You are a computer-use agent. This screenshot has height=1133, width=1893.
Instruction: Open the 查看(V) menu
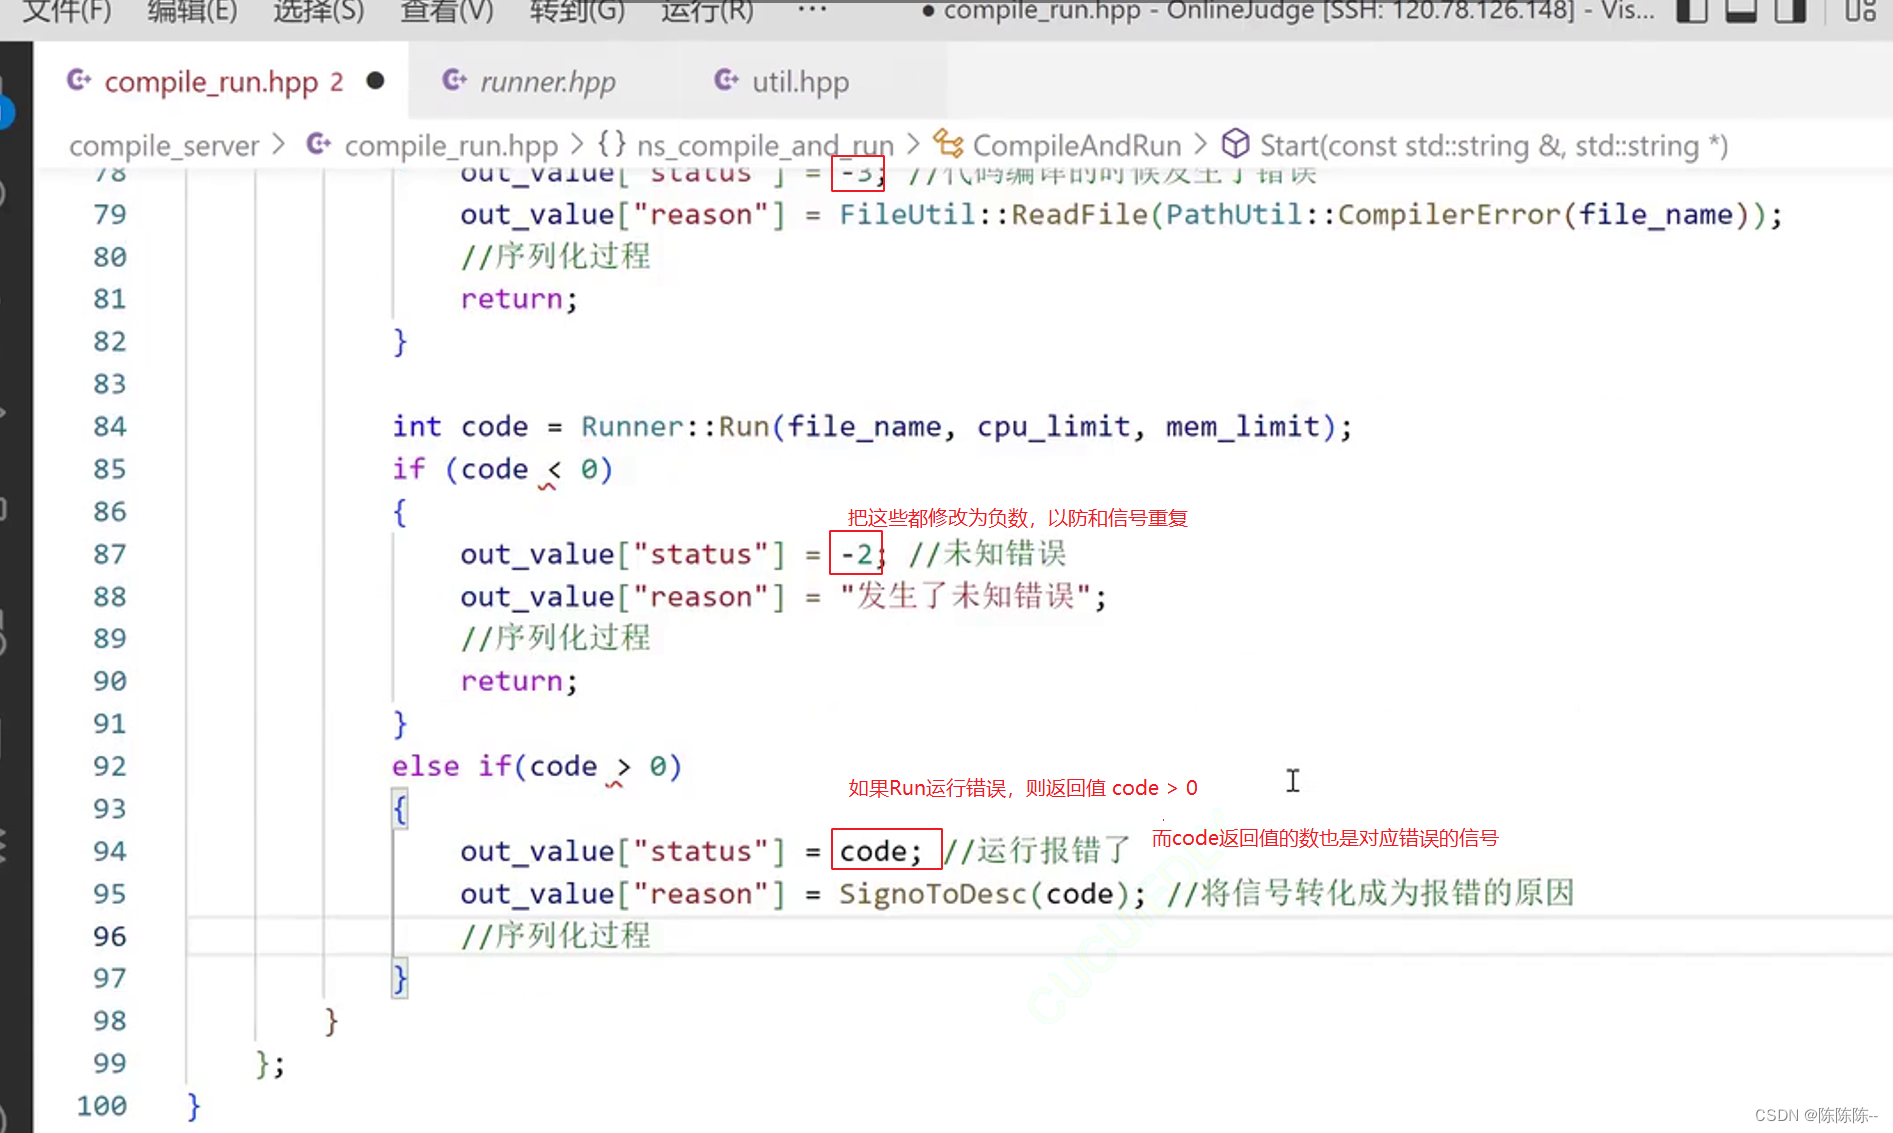click(446, 11)
